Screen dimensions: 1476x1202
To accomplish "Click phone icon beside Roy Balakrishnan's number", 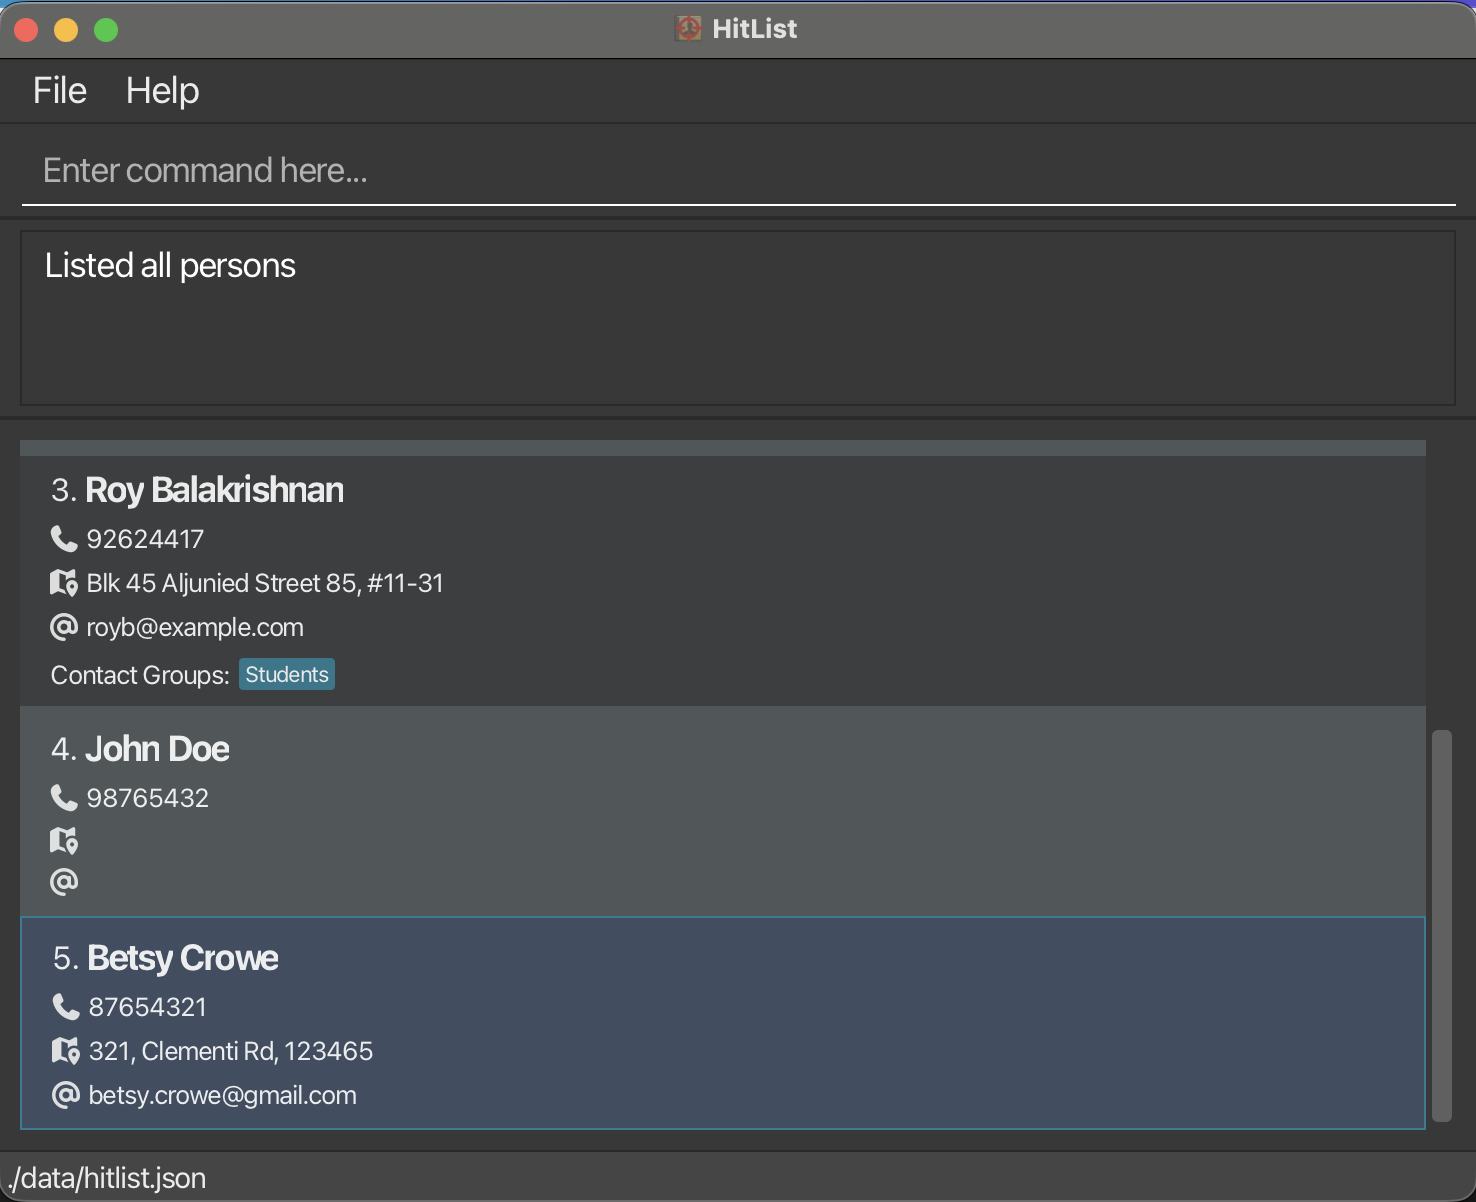I will [64, 539].
